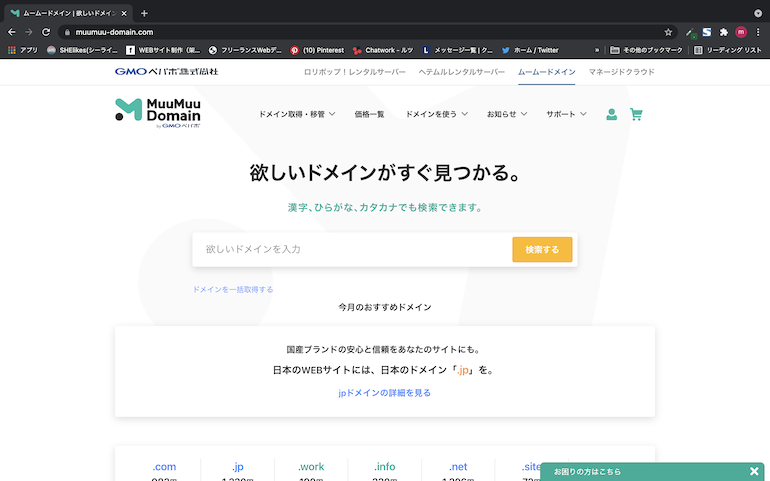Expand ドメインを使う menu

[437, 114]
